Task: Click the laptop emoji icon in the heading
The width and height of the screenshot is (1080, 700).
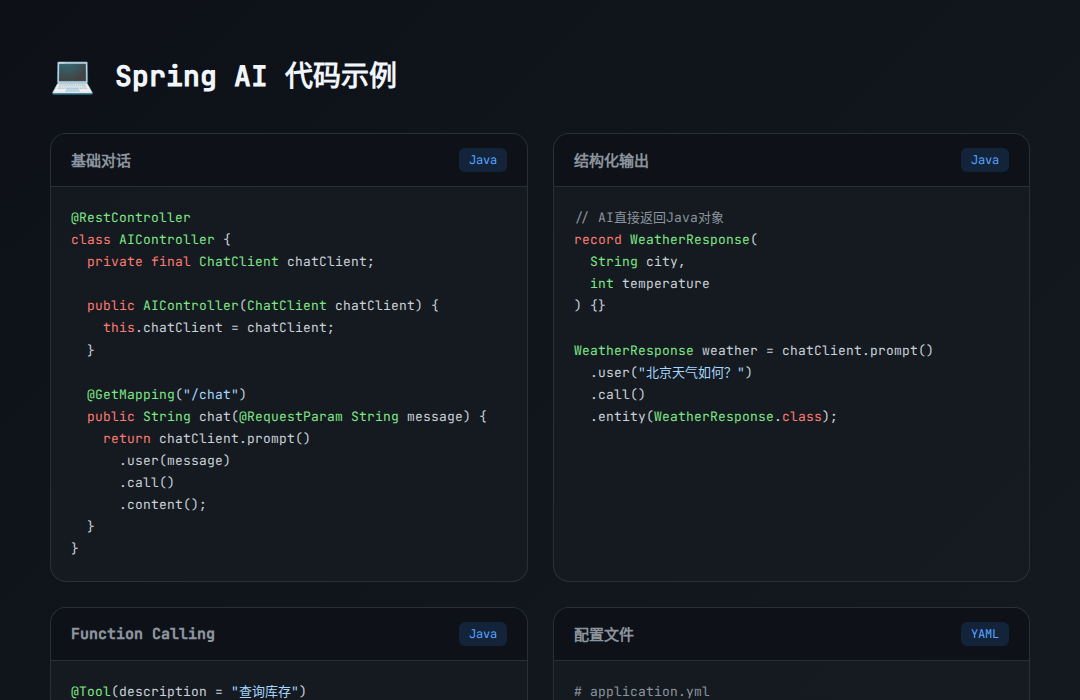Action: pyautogui.click(x=72, y=76)
